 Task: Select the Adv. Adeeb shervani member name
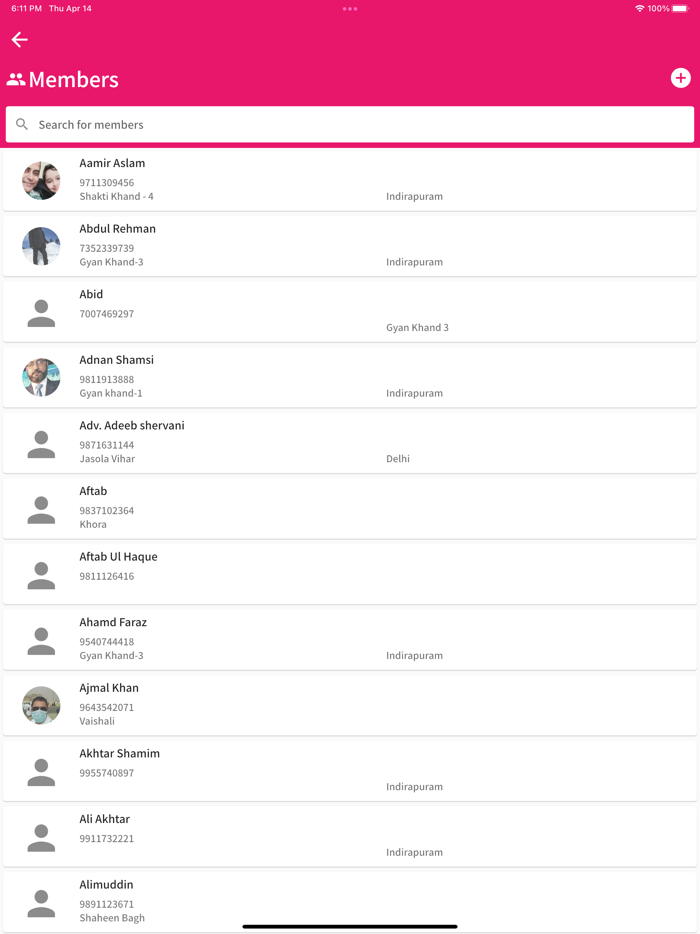[132, 426]
